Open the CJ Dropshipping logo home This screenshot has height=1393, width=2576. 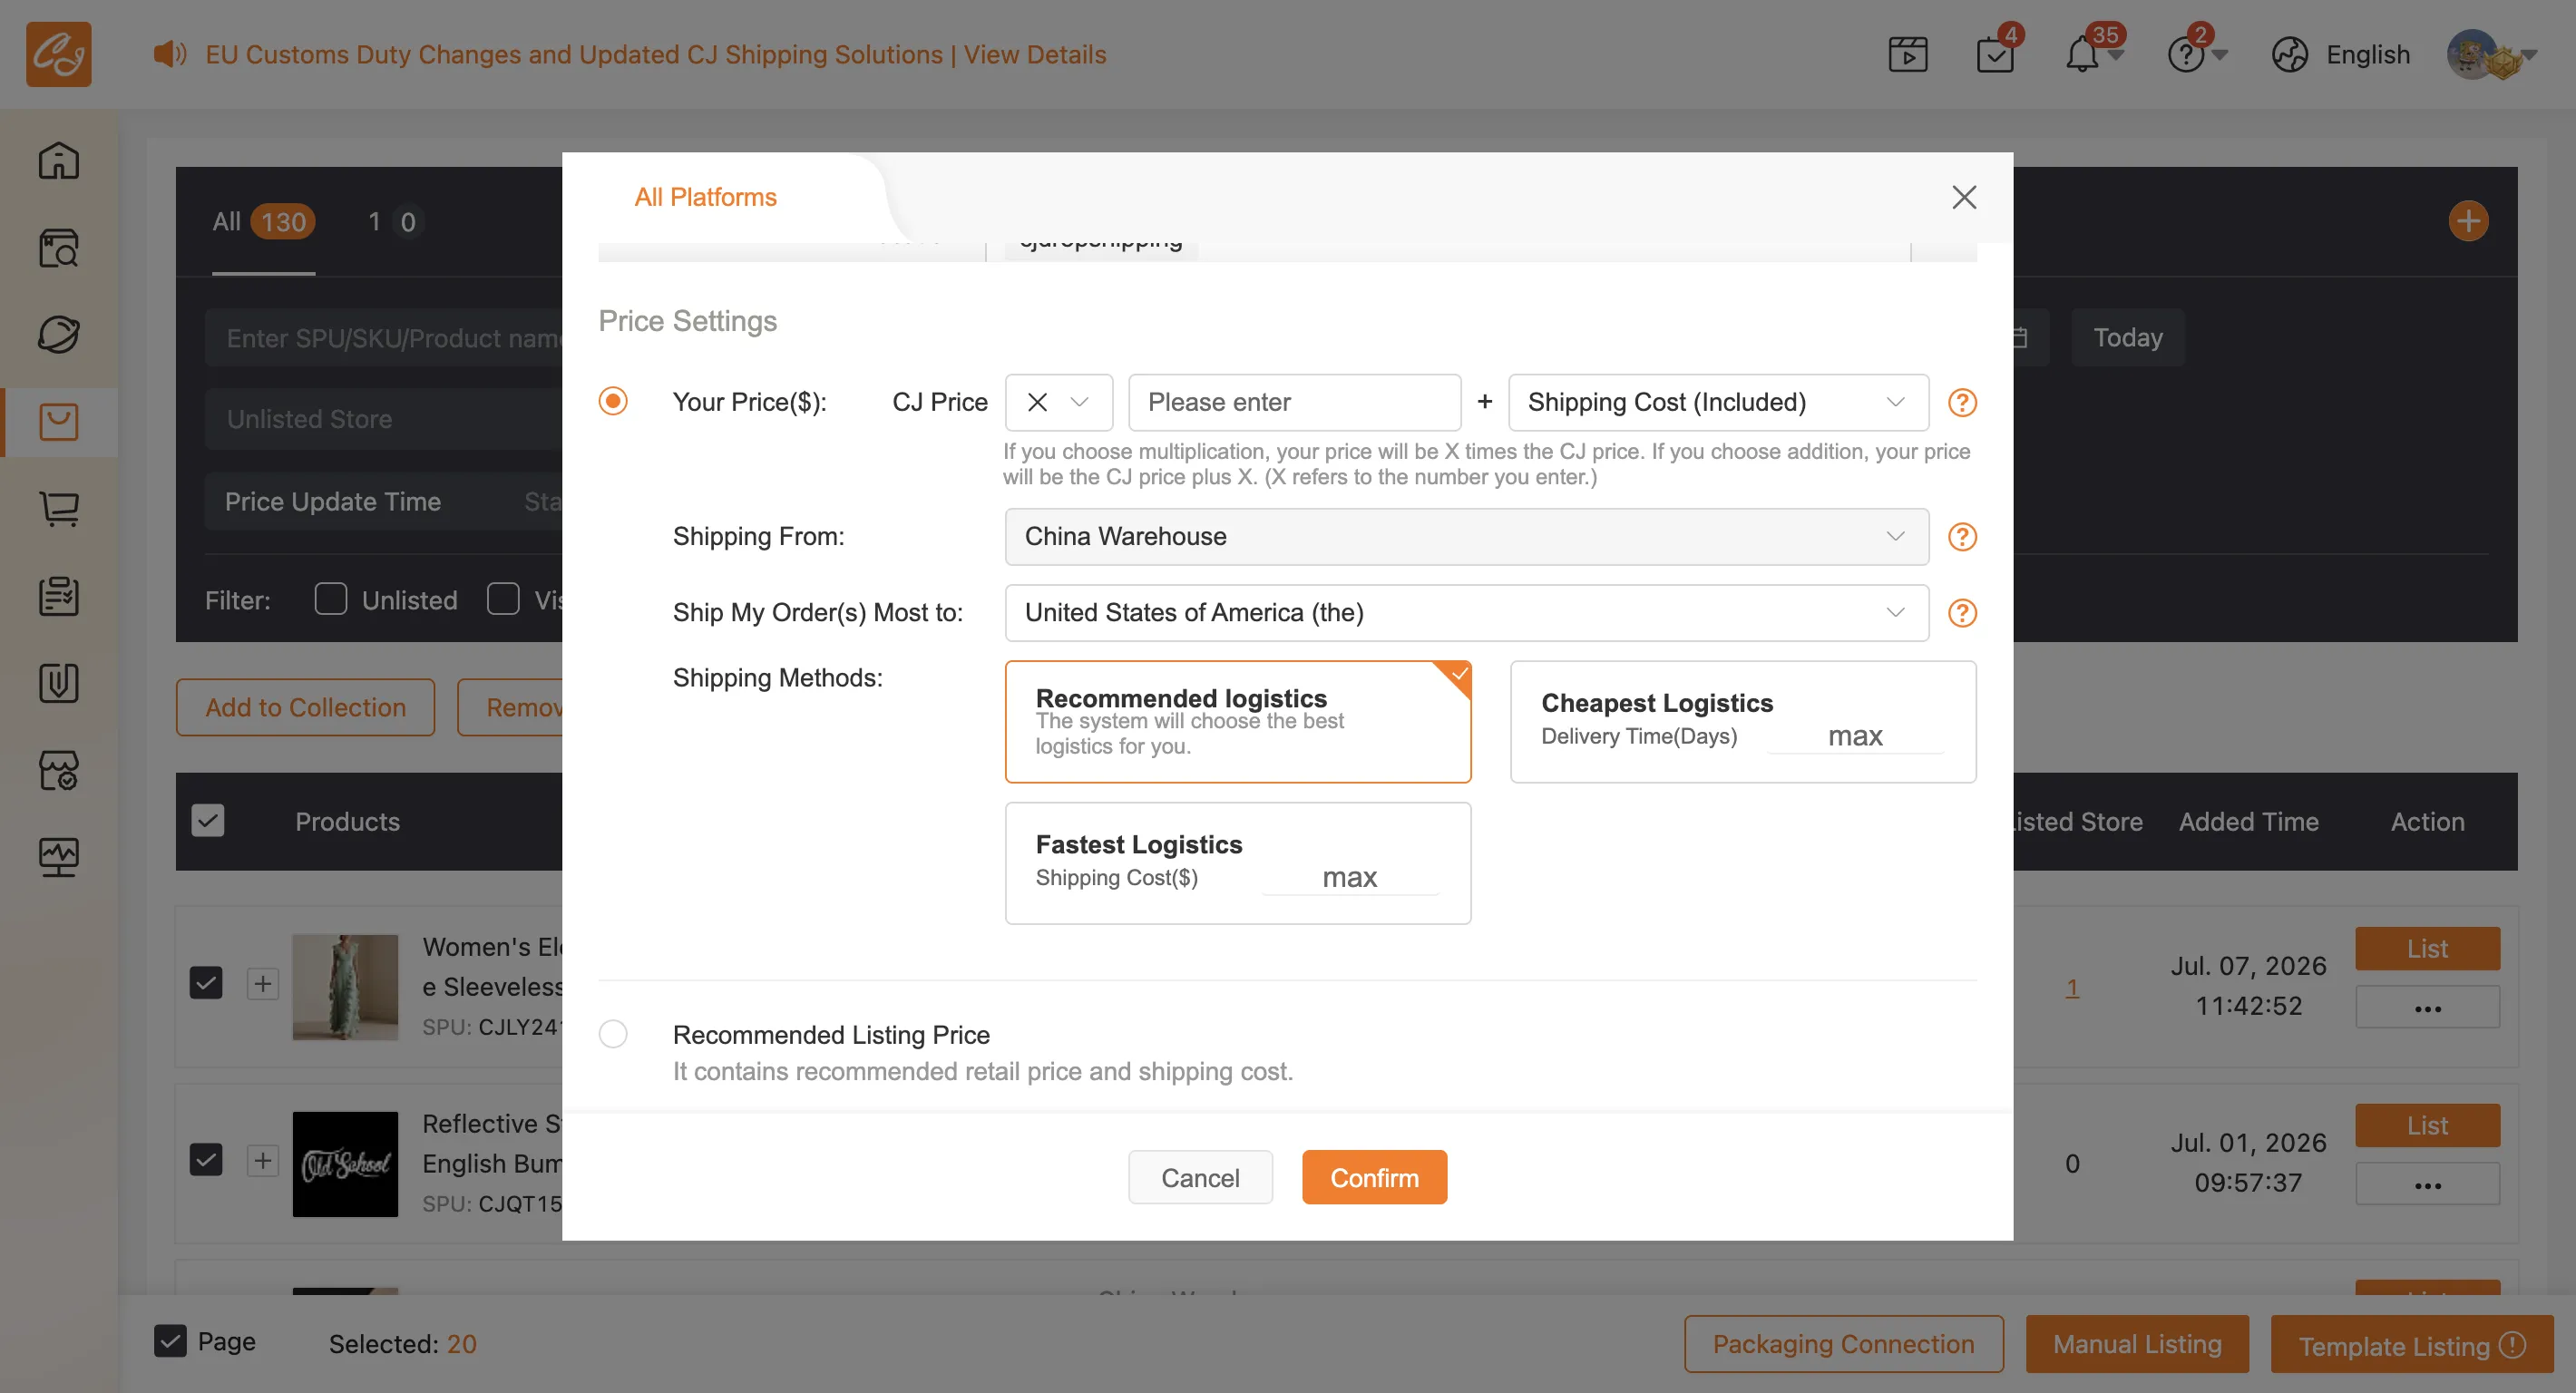coord(58,54)
